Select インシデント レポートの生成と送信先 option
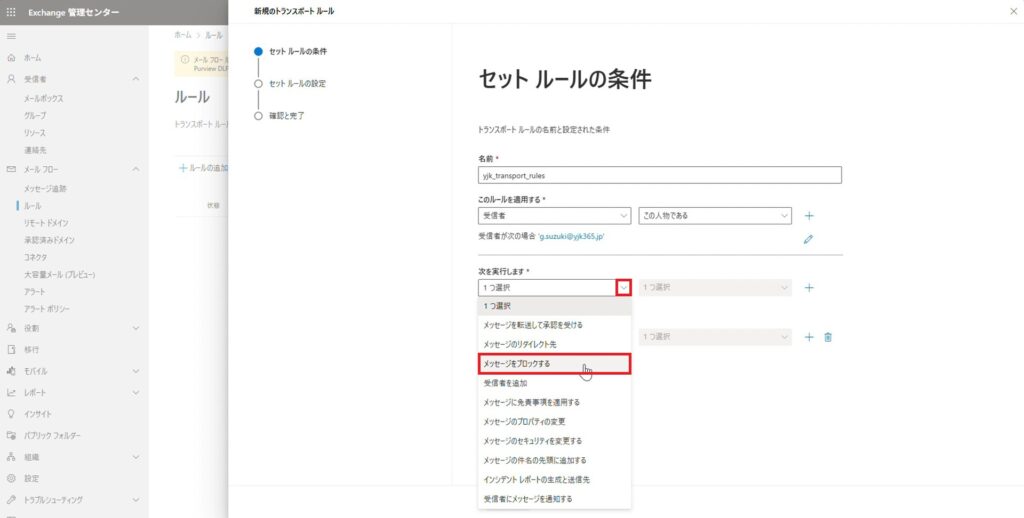Viewport: 1024px width, 518px height. tap(554, 479)
